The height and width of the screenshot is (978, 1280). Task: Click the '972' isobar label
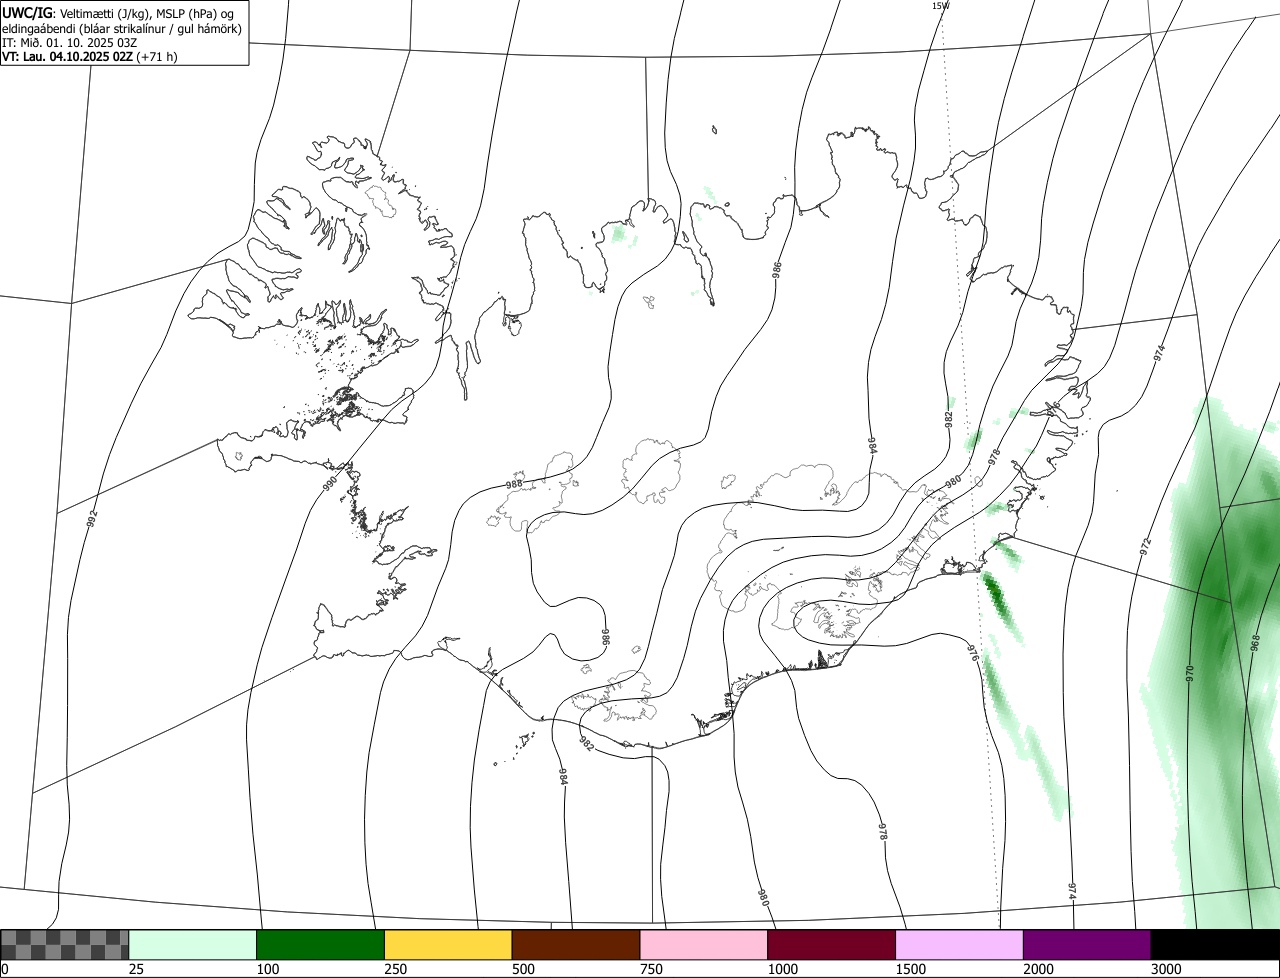coord(1146,546)
